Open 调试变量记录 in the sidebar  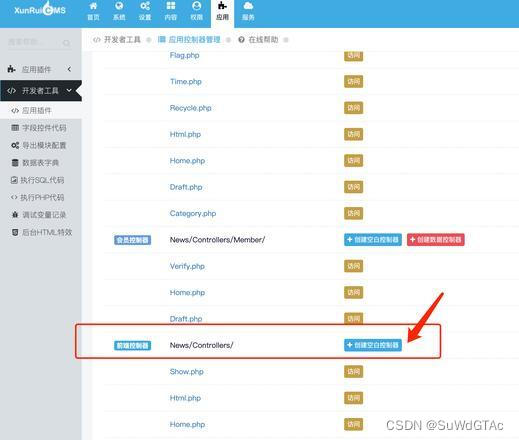pos(44,215)
